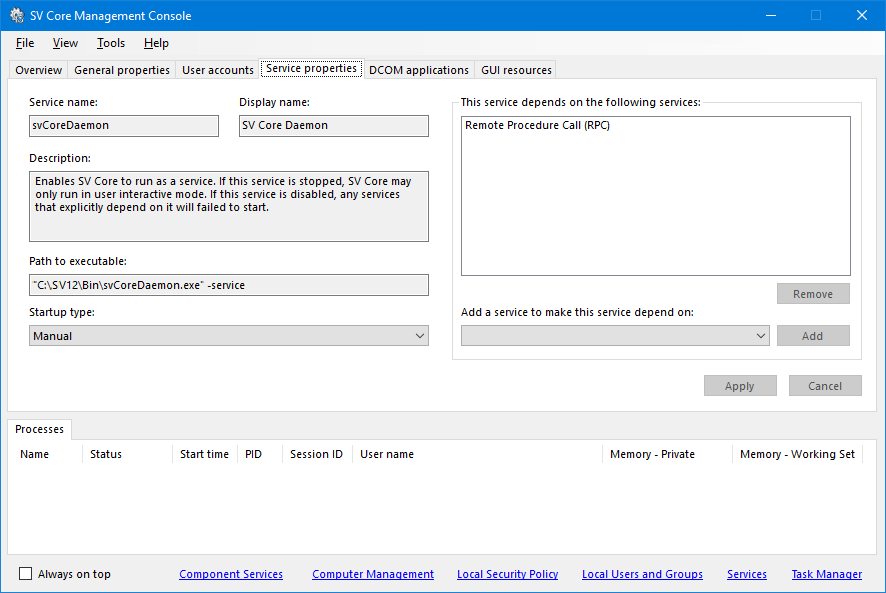Cancel the pending changes

pos(825,385)
